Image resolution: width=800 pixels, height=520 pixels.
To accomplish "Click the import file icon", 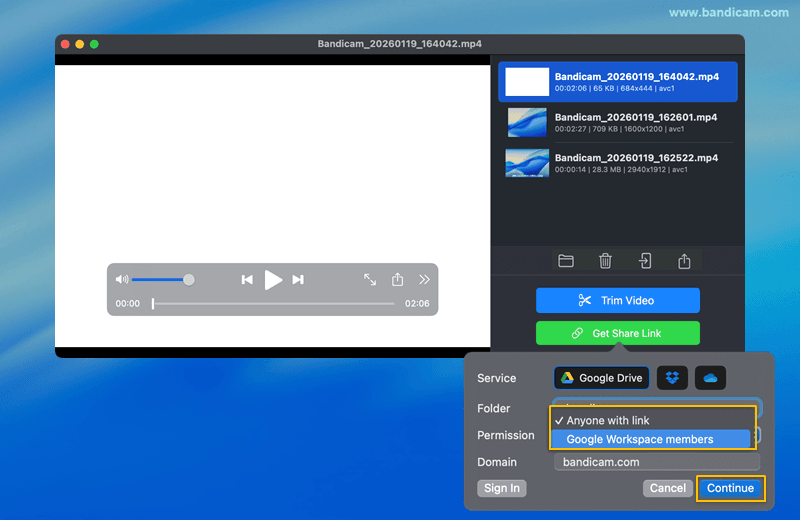I will coord(645,261).
